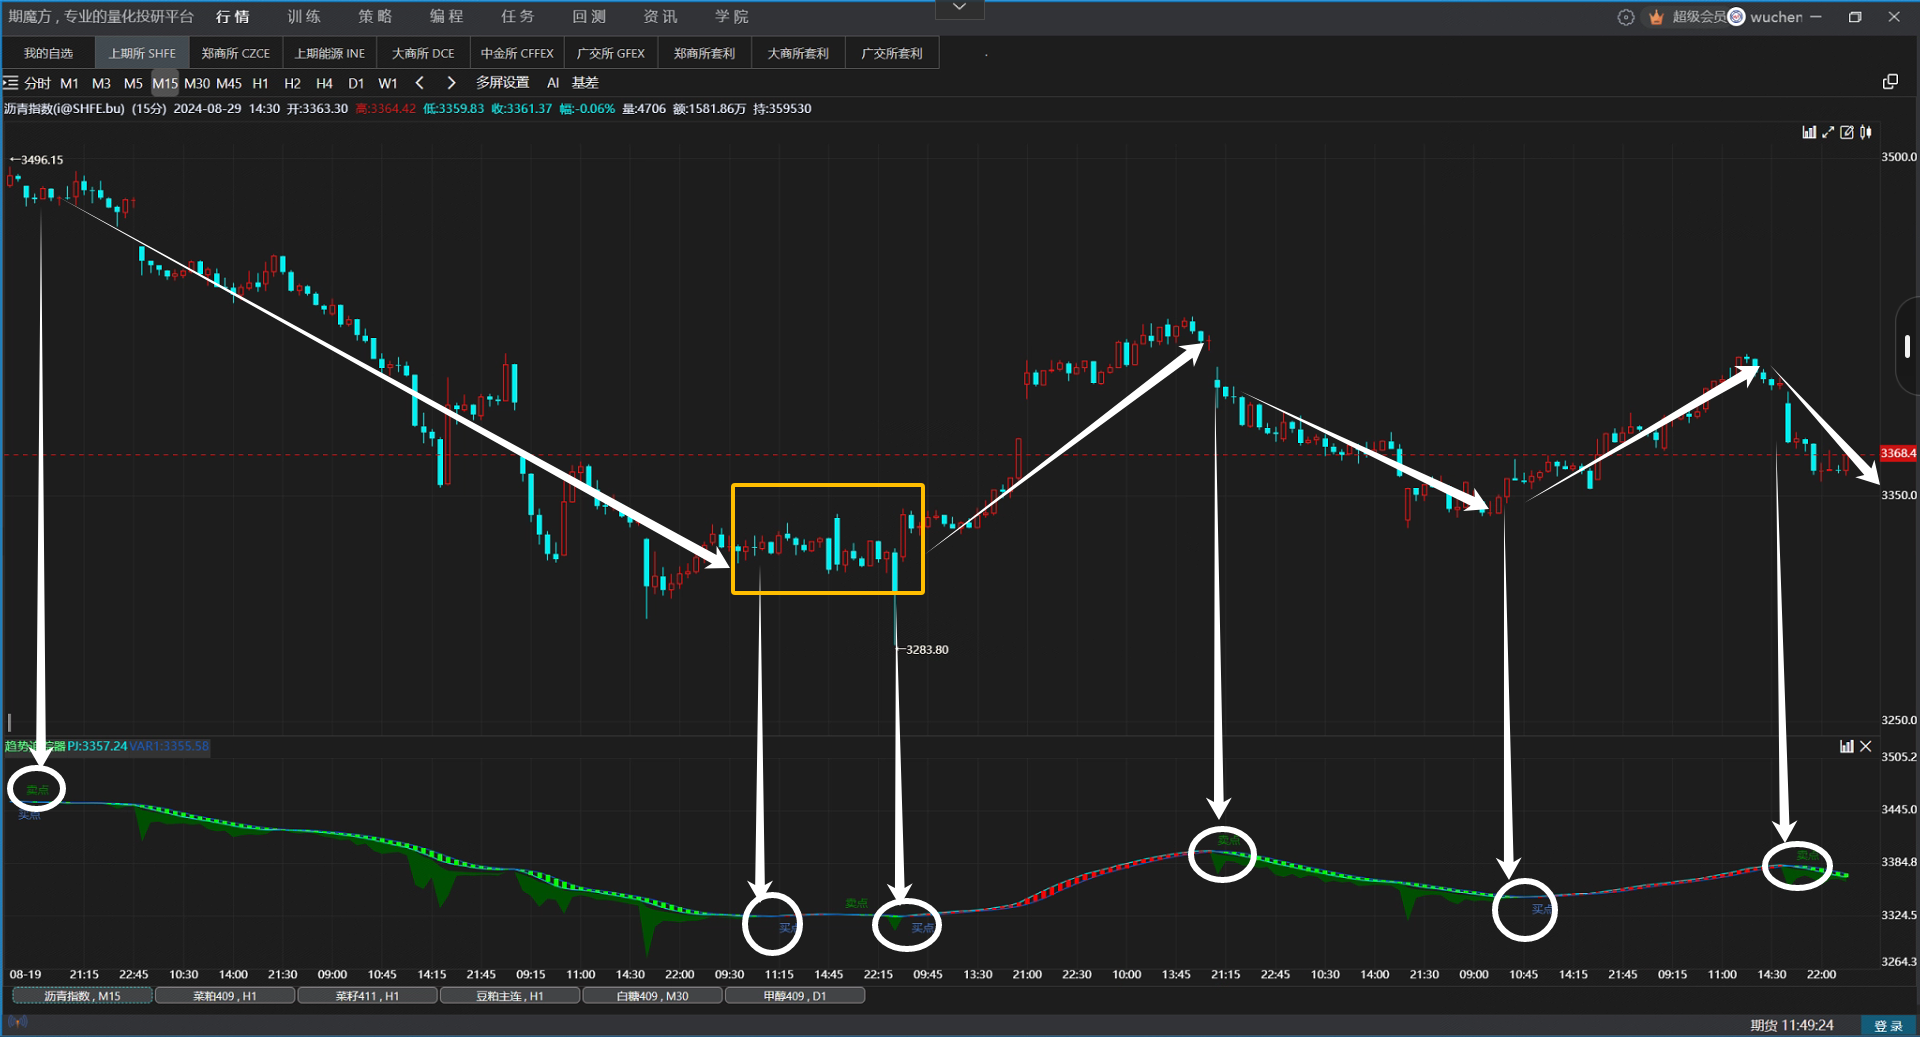The height and width of the screenshot is (1037, 1920).
Task: Expand the collapsed top panel chevron
Action: (x=960, y=8)
